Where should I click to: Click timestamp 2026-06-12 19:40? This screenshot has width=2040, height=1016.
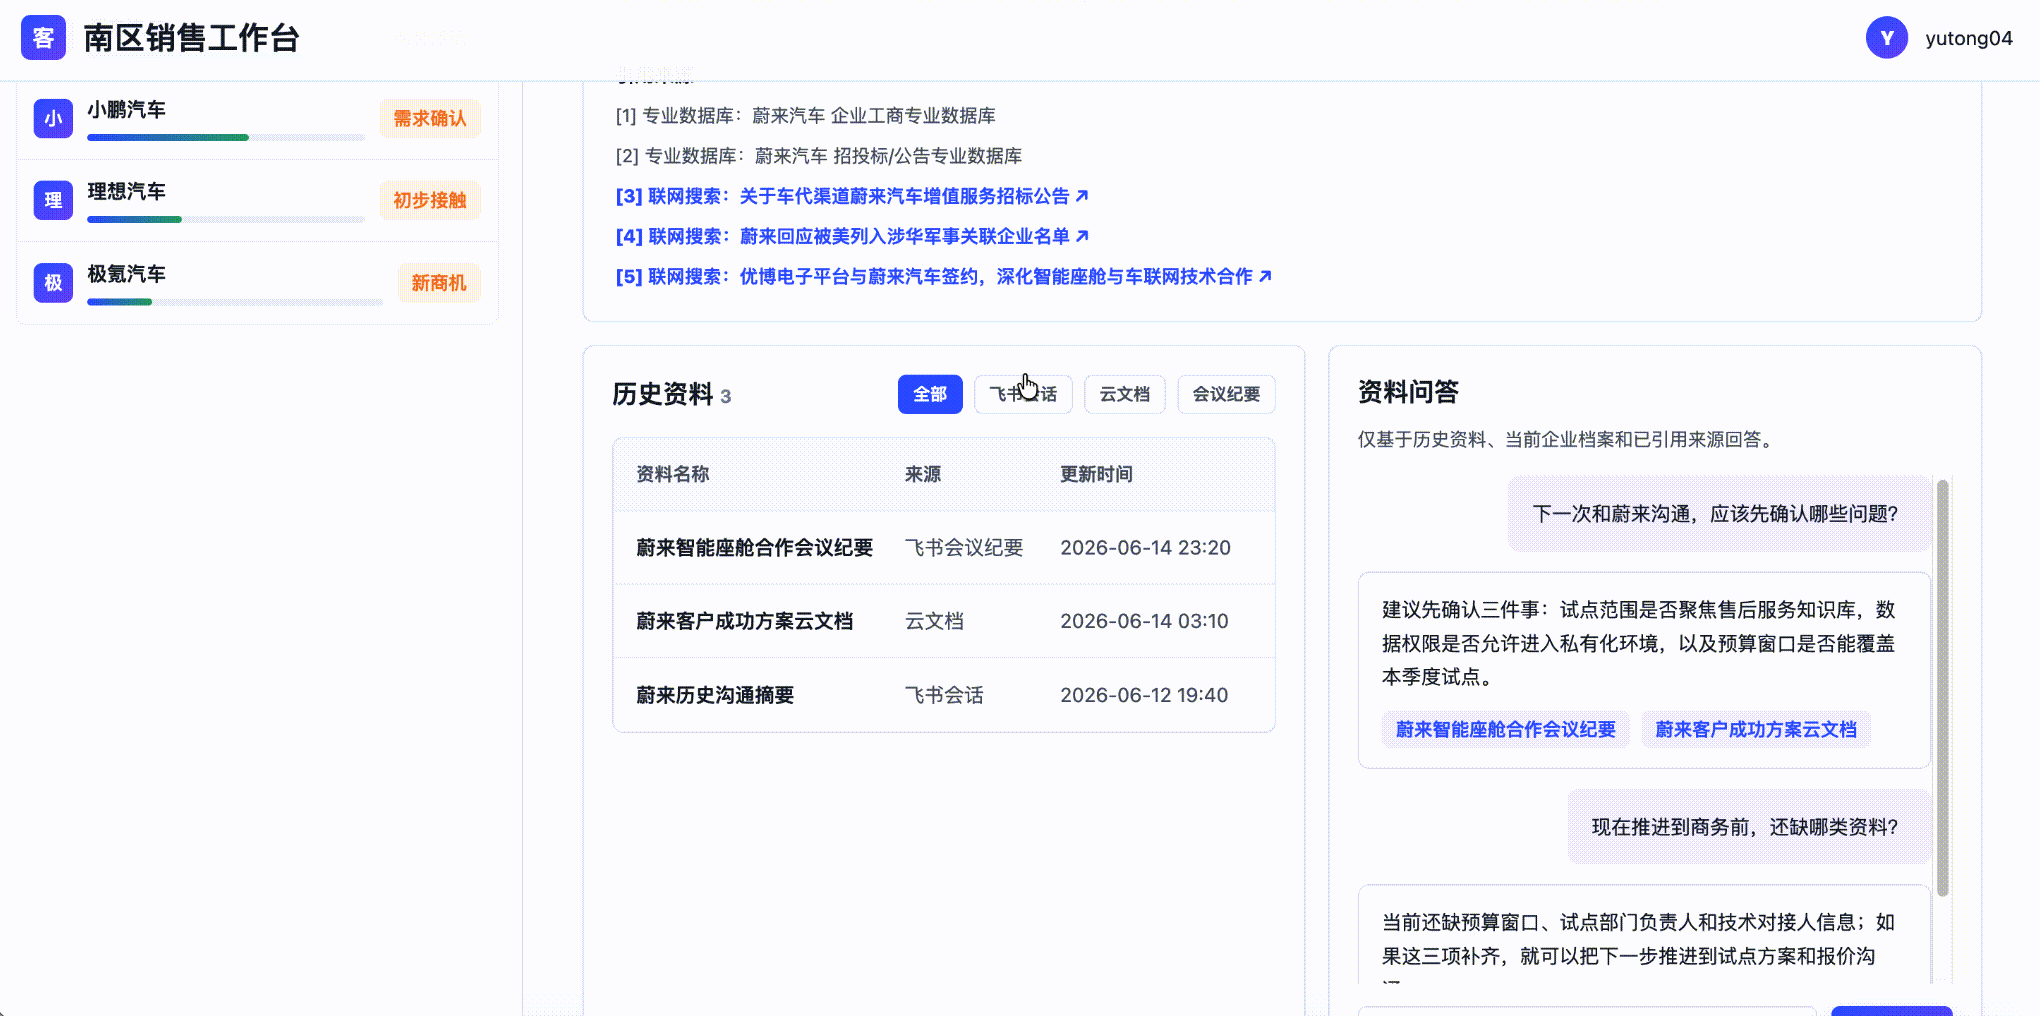[x=1144, y=695]
